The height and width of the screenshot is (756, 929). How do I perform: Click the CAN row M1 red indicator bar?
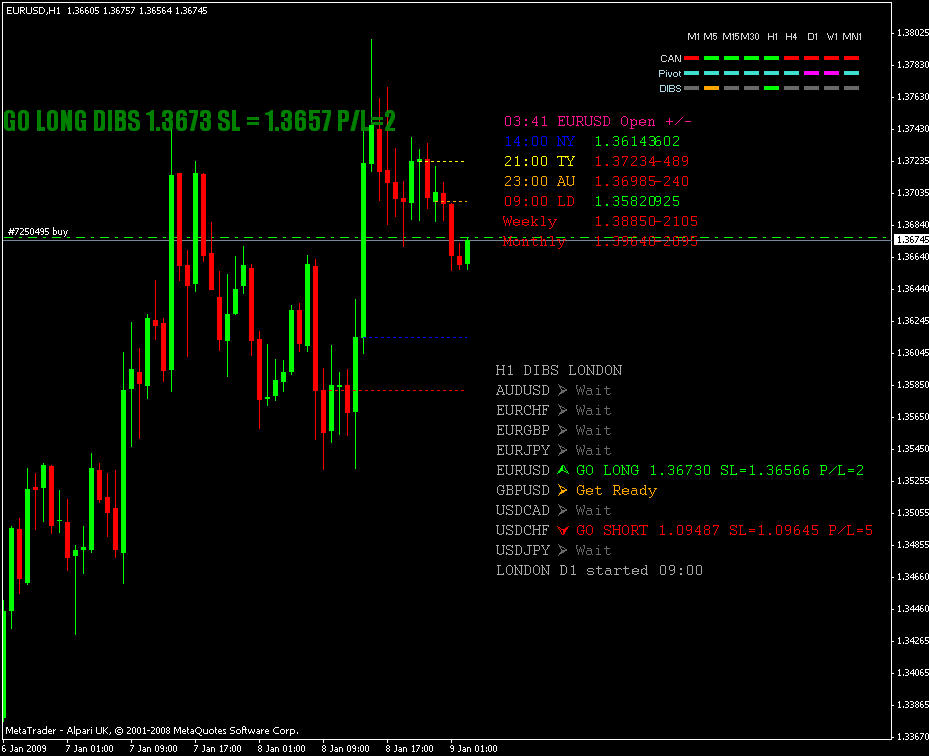692,58
